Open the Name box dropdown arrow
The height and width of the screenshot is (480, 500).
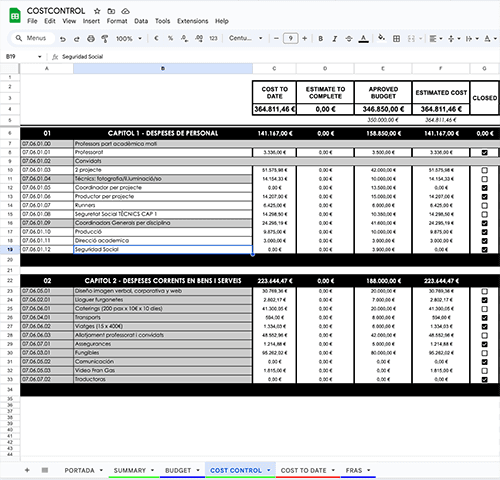tap(40, 57)
